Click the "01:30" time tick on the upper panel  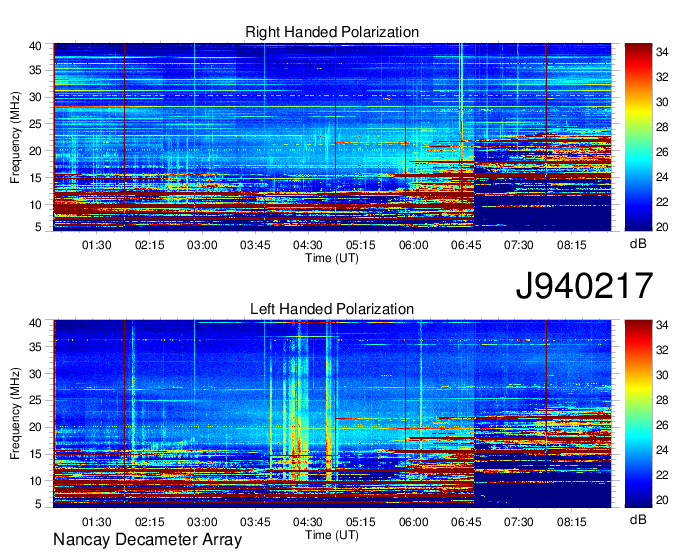click(x=96, y=245)
